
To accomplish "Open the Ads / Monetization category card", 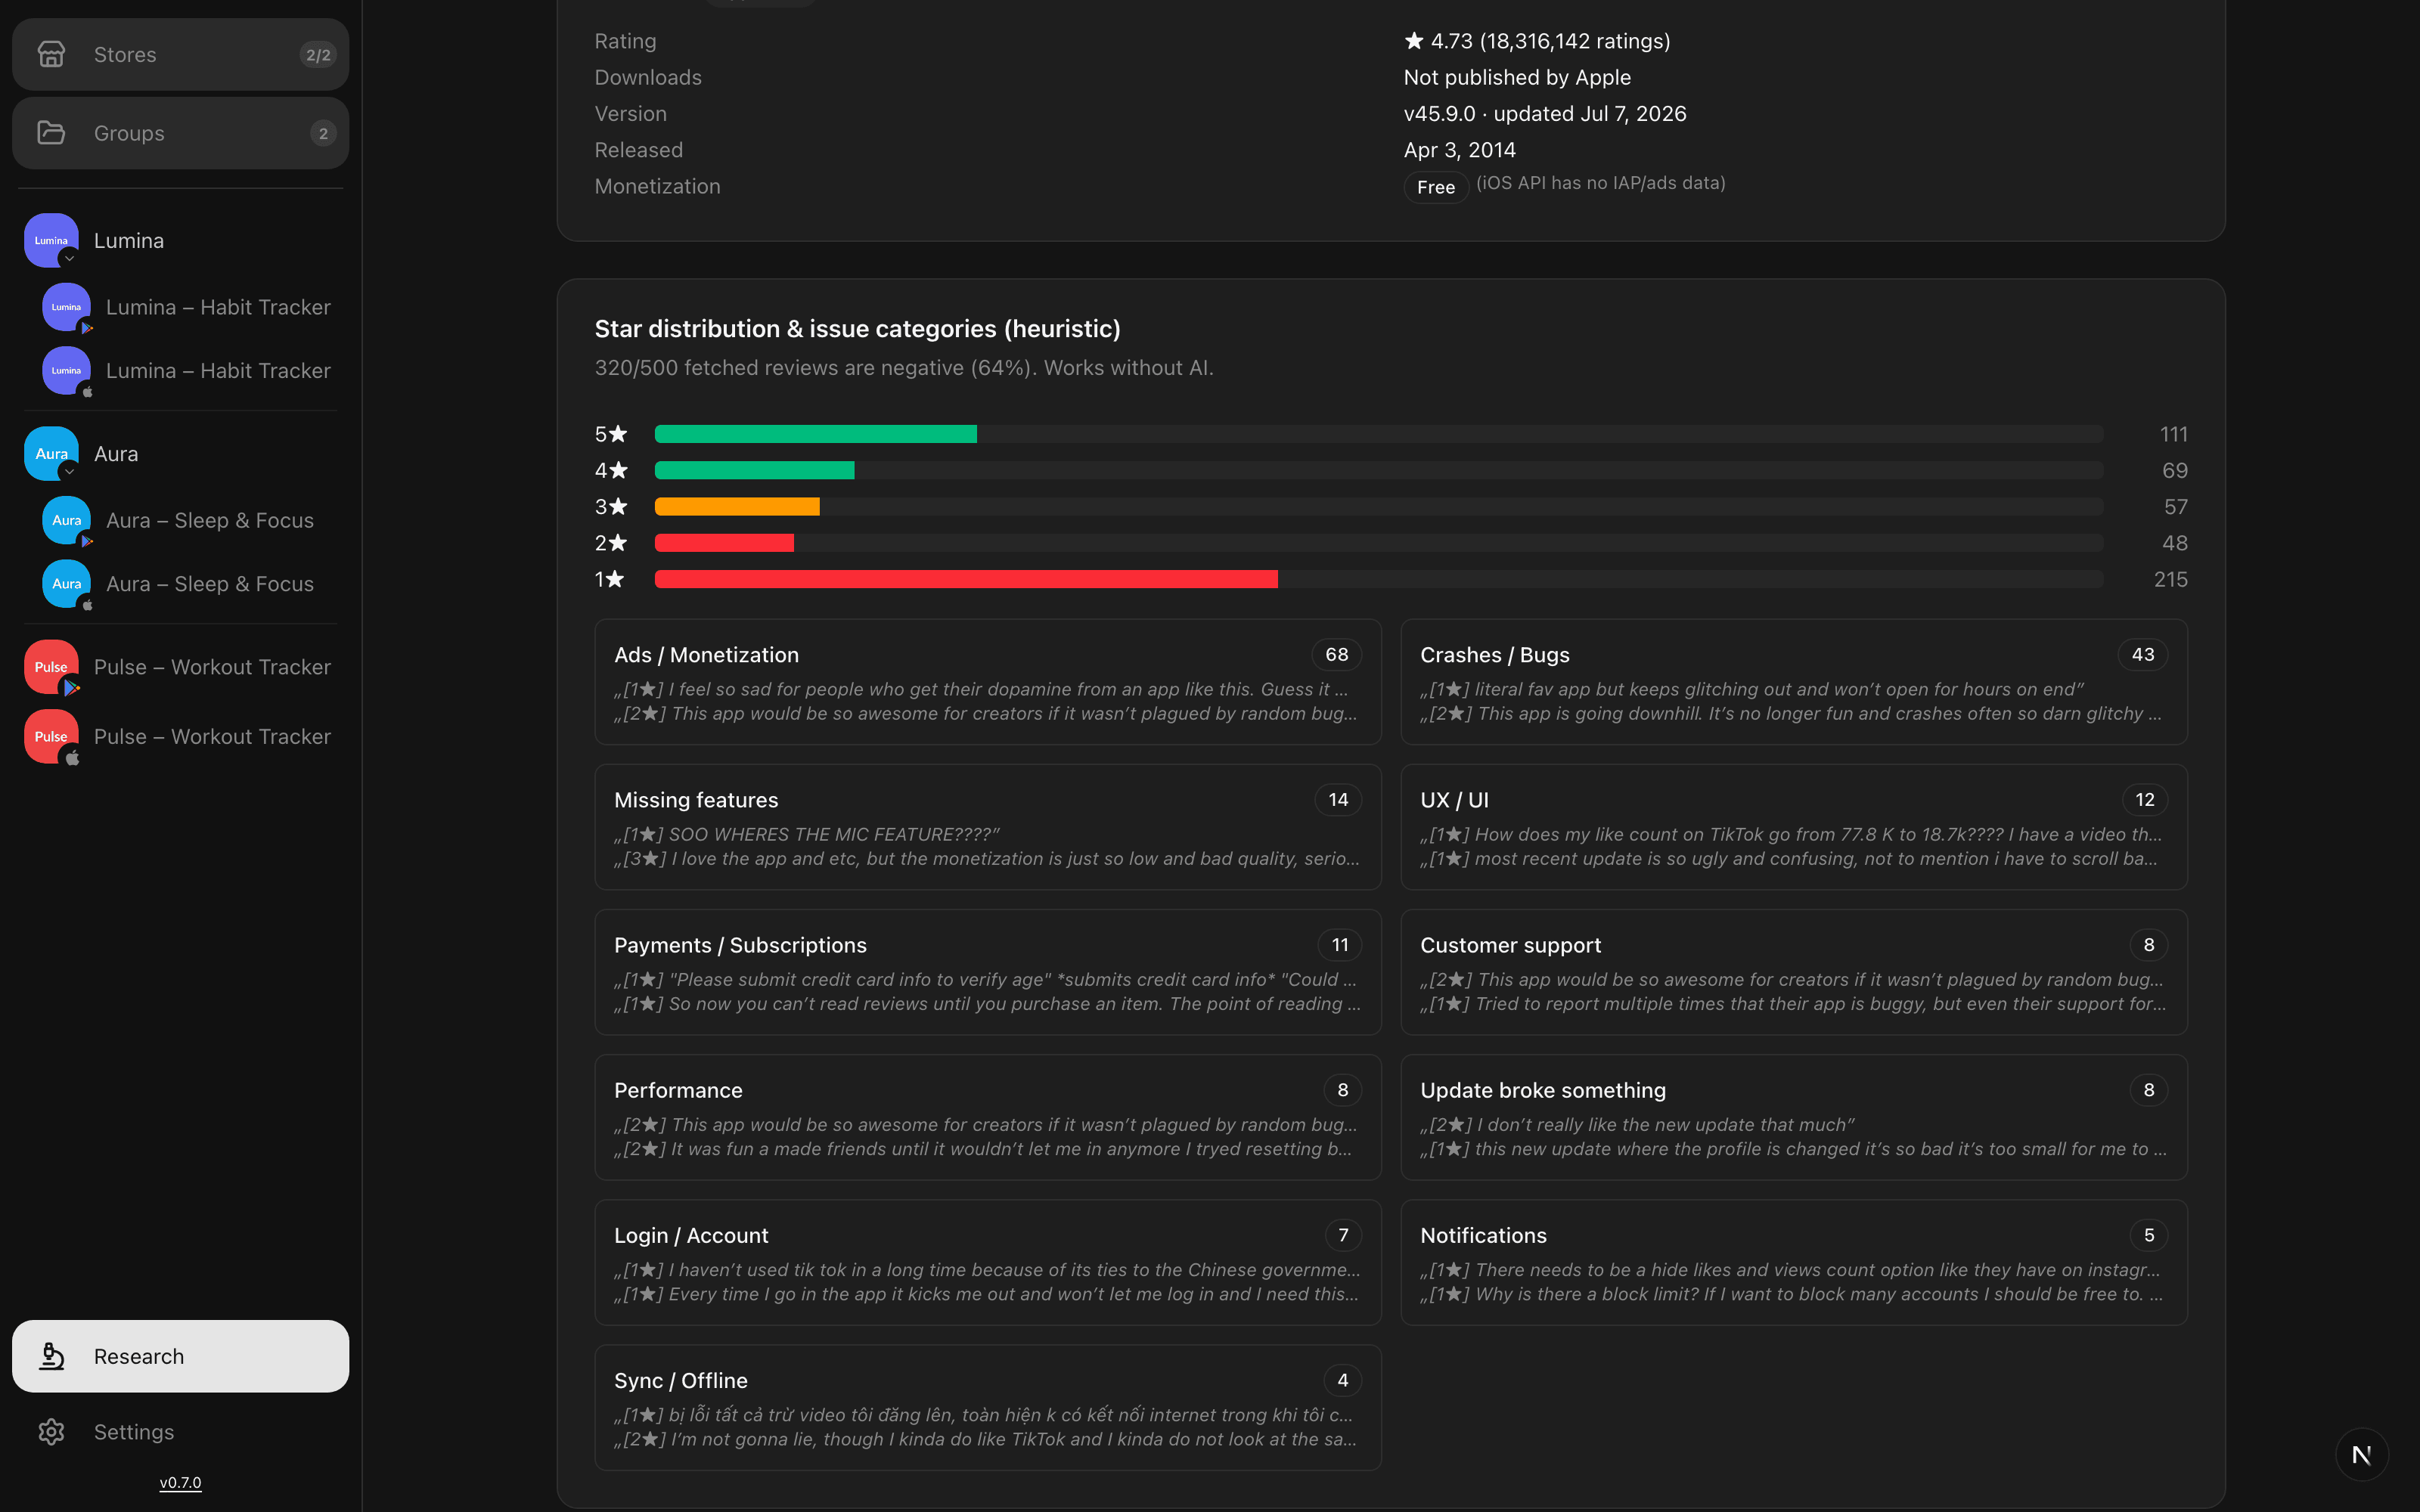I will click(x=988, y=682).
